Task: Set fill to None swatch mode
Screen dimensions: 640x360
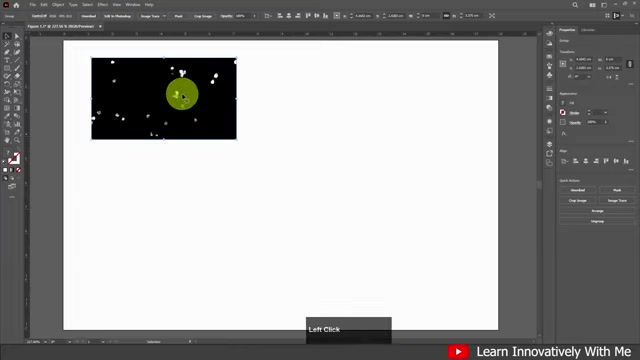Action: (x=18, y=170)
